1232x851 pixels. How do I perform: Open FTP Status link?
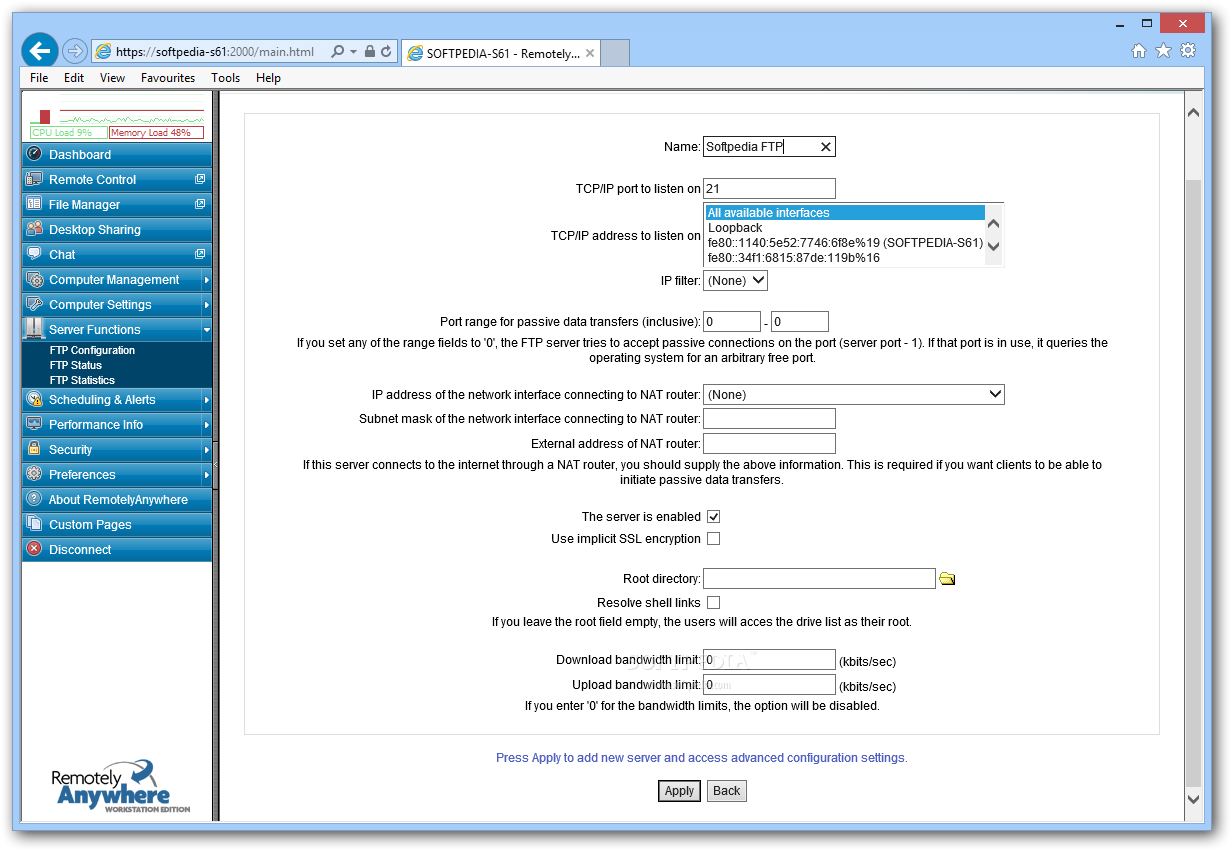(76, 365)
